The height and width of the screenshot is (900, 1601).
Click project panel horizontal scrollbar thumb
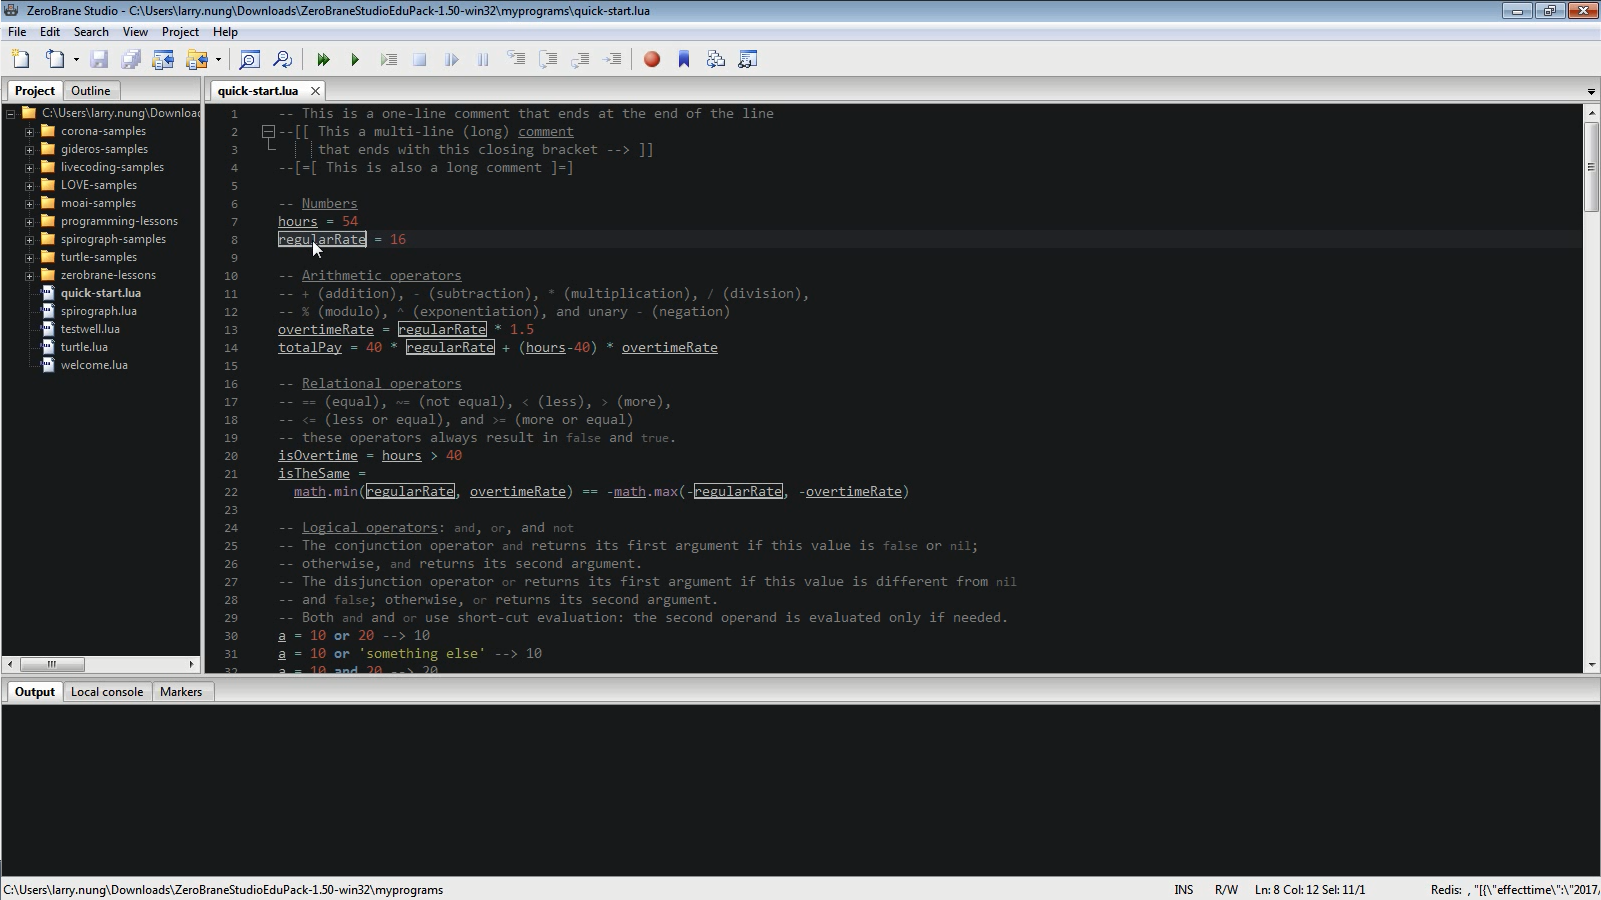pyautogui.click(x=52, y=664)
